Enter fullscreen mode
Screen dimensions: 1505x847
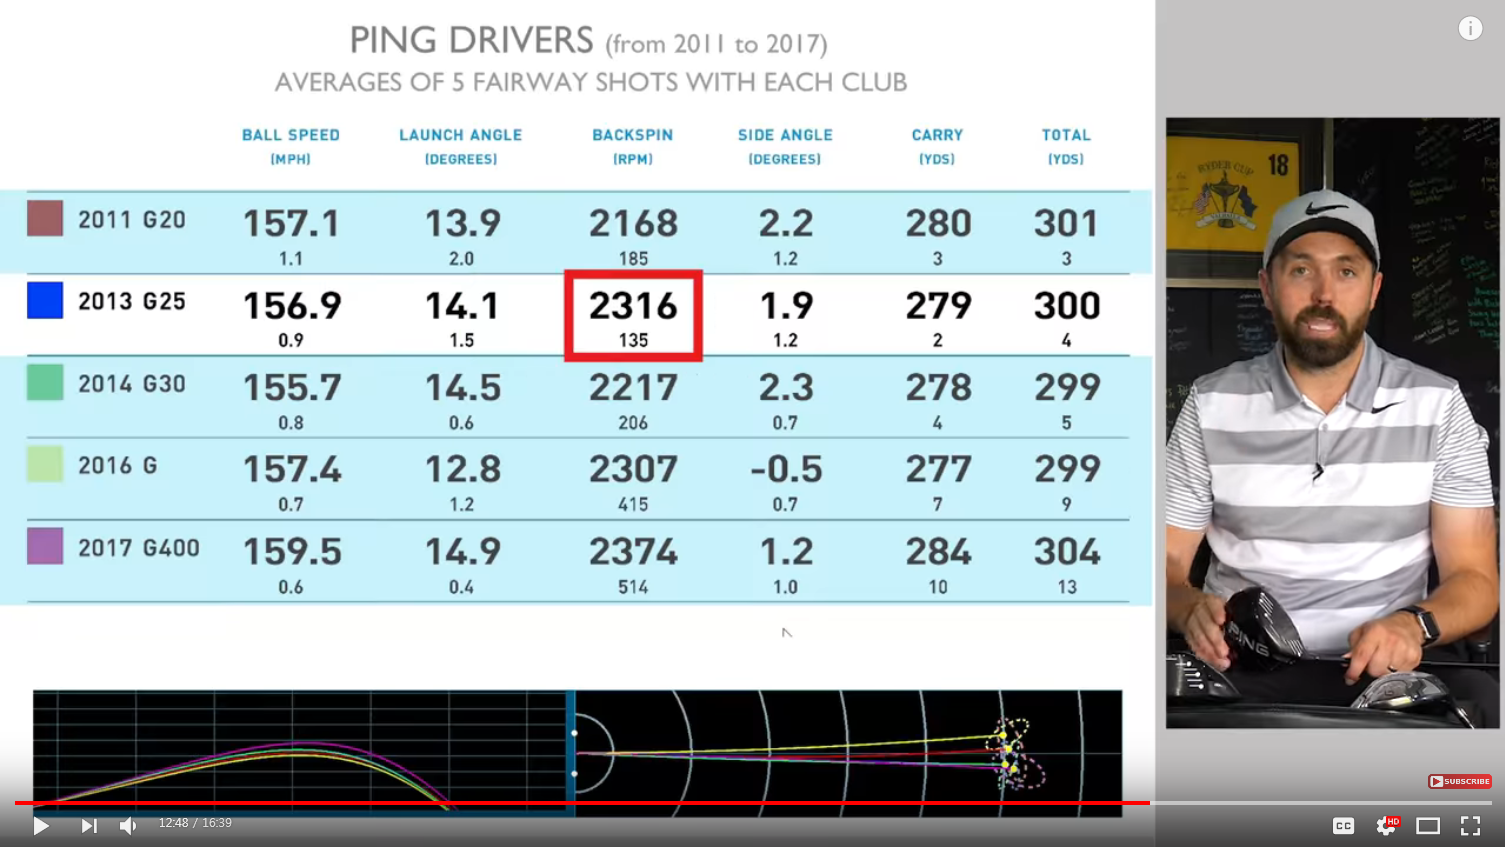point(1470,825)
